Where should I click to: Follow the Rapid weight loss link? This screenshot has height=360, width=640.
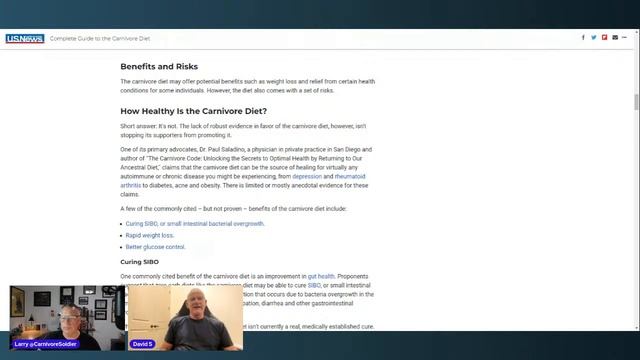(149, 236)
